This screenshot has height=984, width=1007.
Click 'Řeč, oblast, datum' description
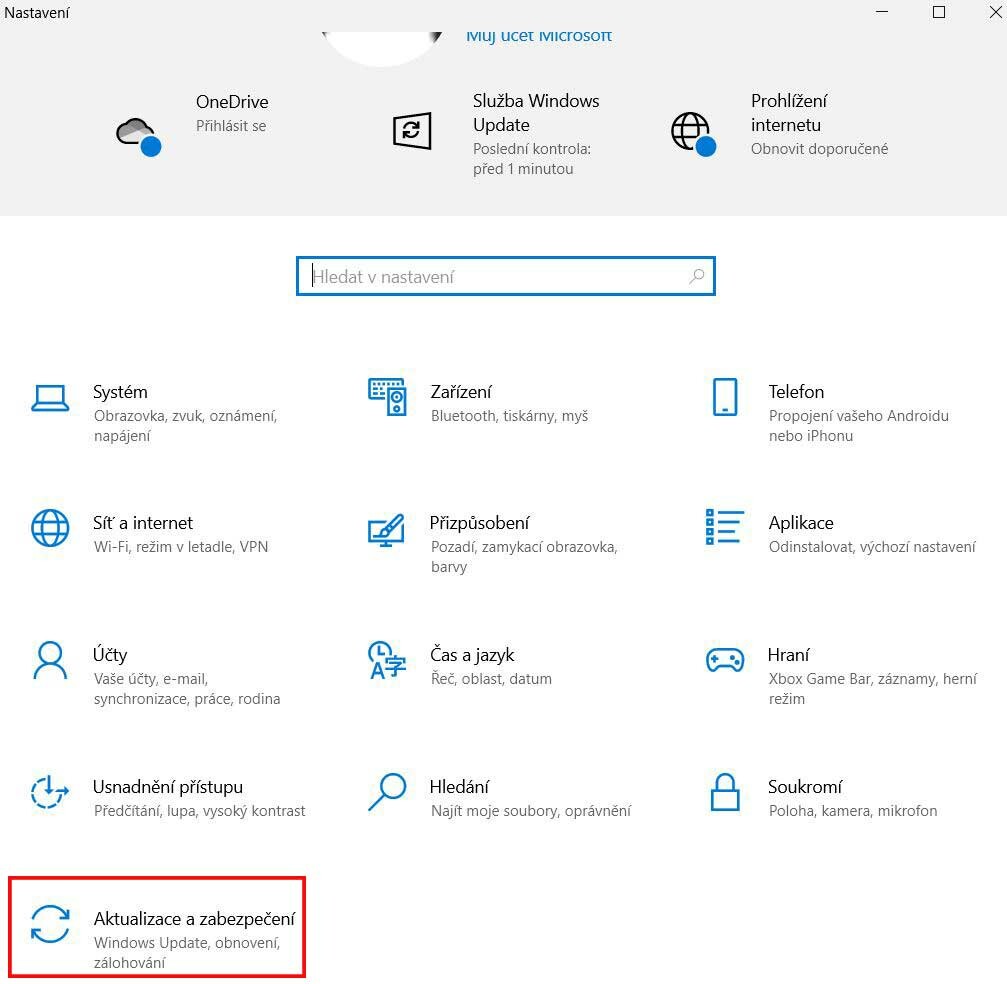point(491,679)
